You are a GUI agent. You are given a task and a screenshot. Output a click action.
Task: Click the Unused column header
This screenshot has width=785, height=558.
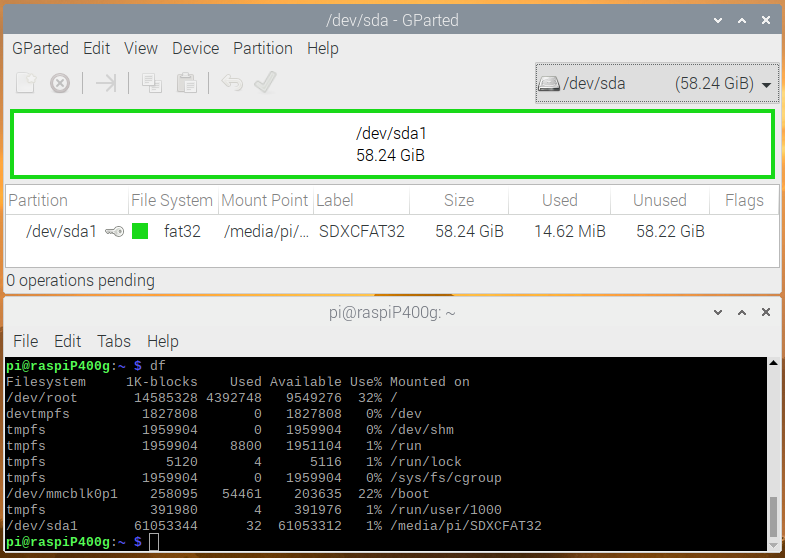tap(659, 200)
